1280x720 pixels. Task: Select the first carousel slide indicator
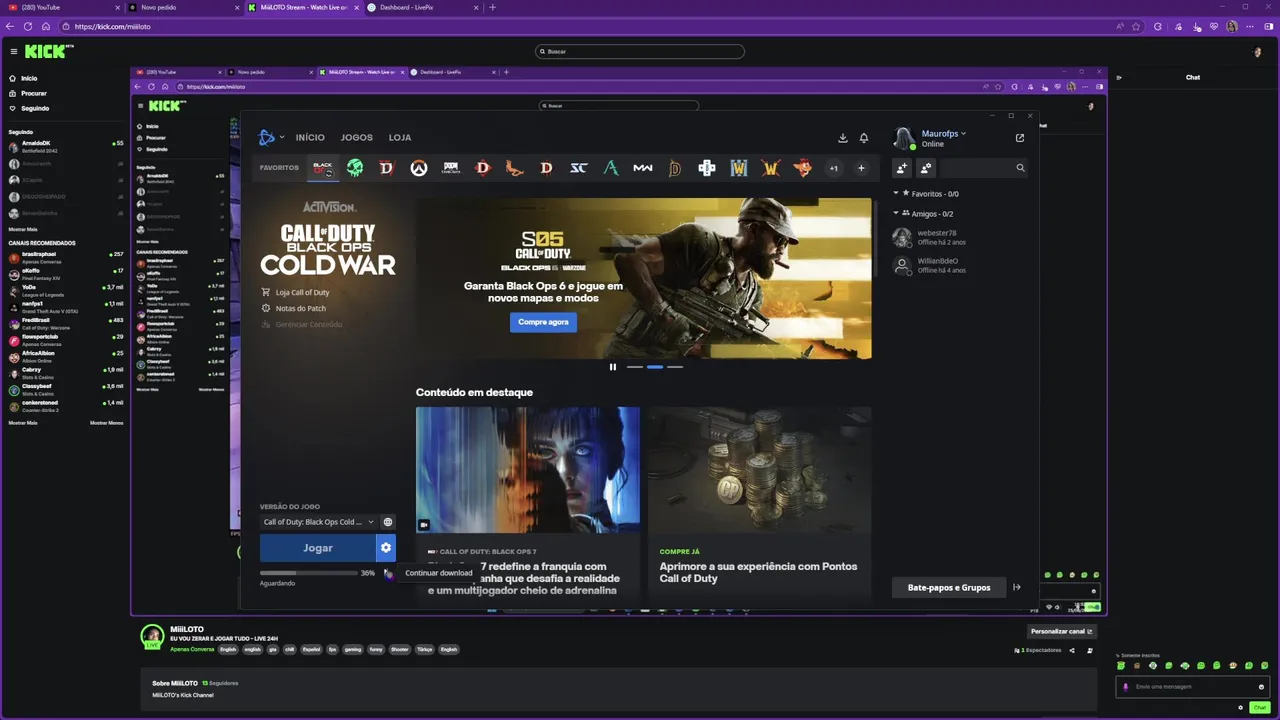pyautogui.click(x=634, y=367)
